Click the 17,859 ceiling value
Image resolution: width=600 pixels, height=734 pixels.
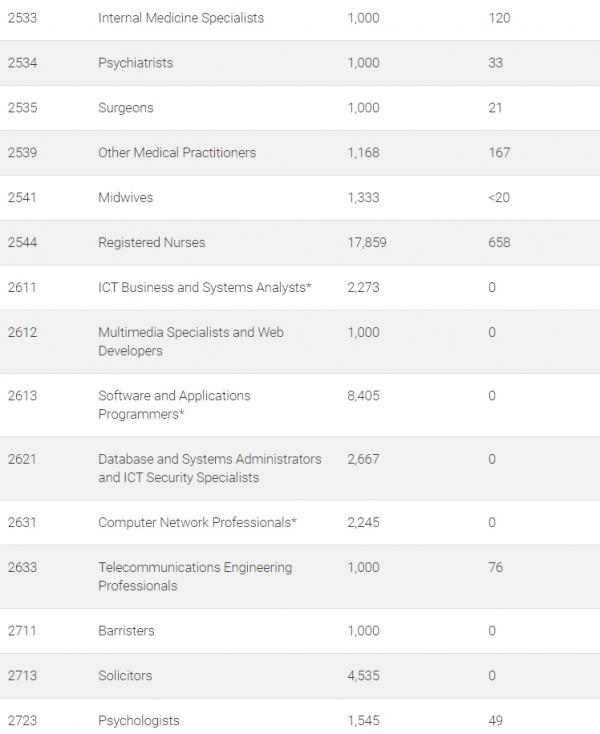pyautogui.click(x=367, y=243)
